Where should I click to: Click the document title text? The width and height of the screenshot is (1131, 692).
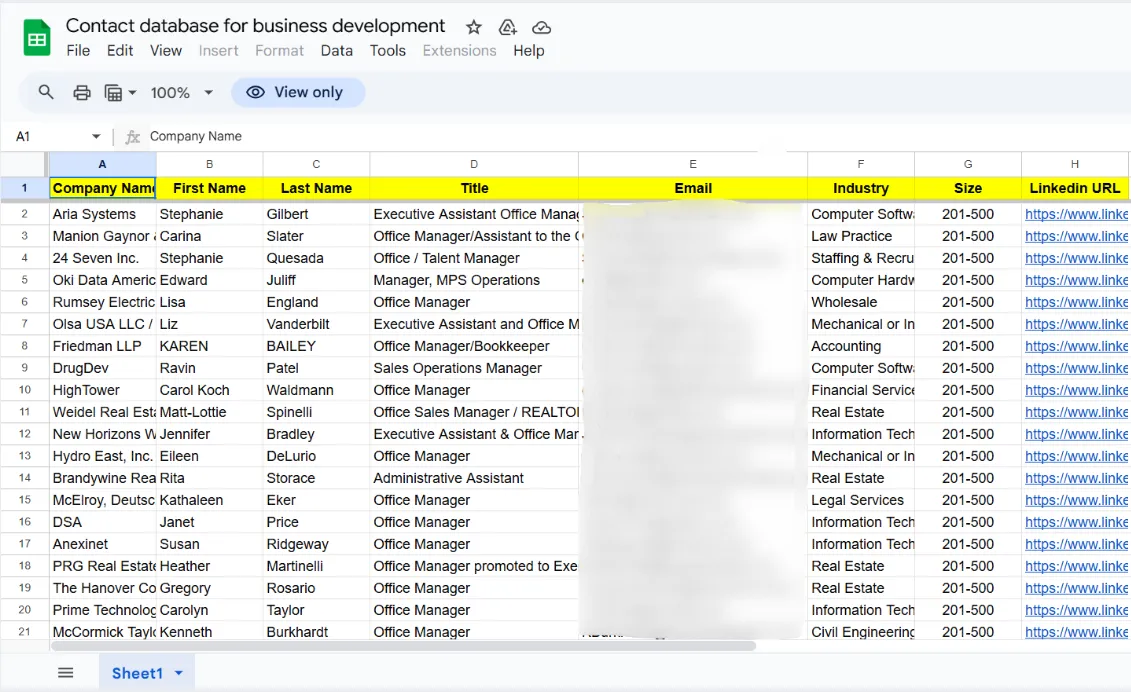point(255,26)
